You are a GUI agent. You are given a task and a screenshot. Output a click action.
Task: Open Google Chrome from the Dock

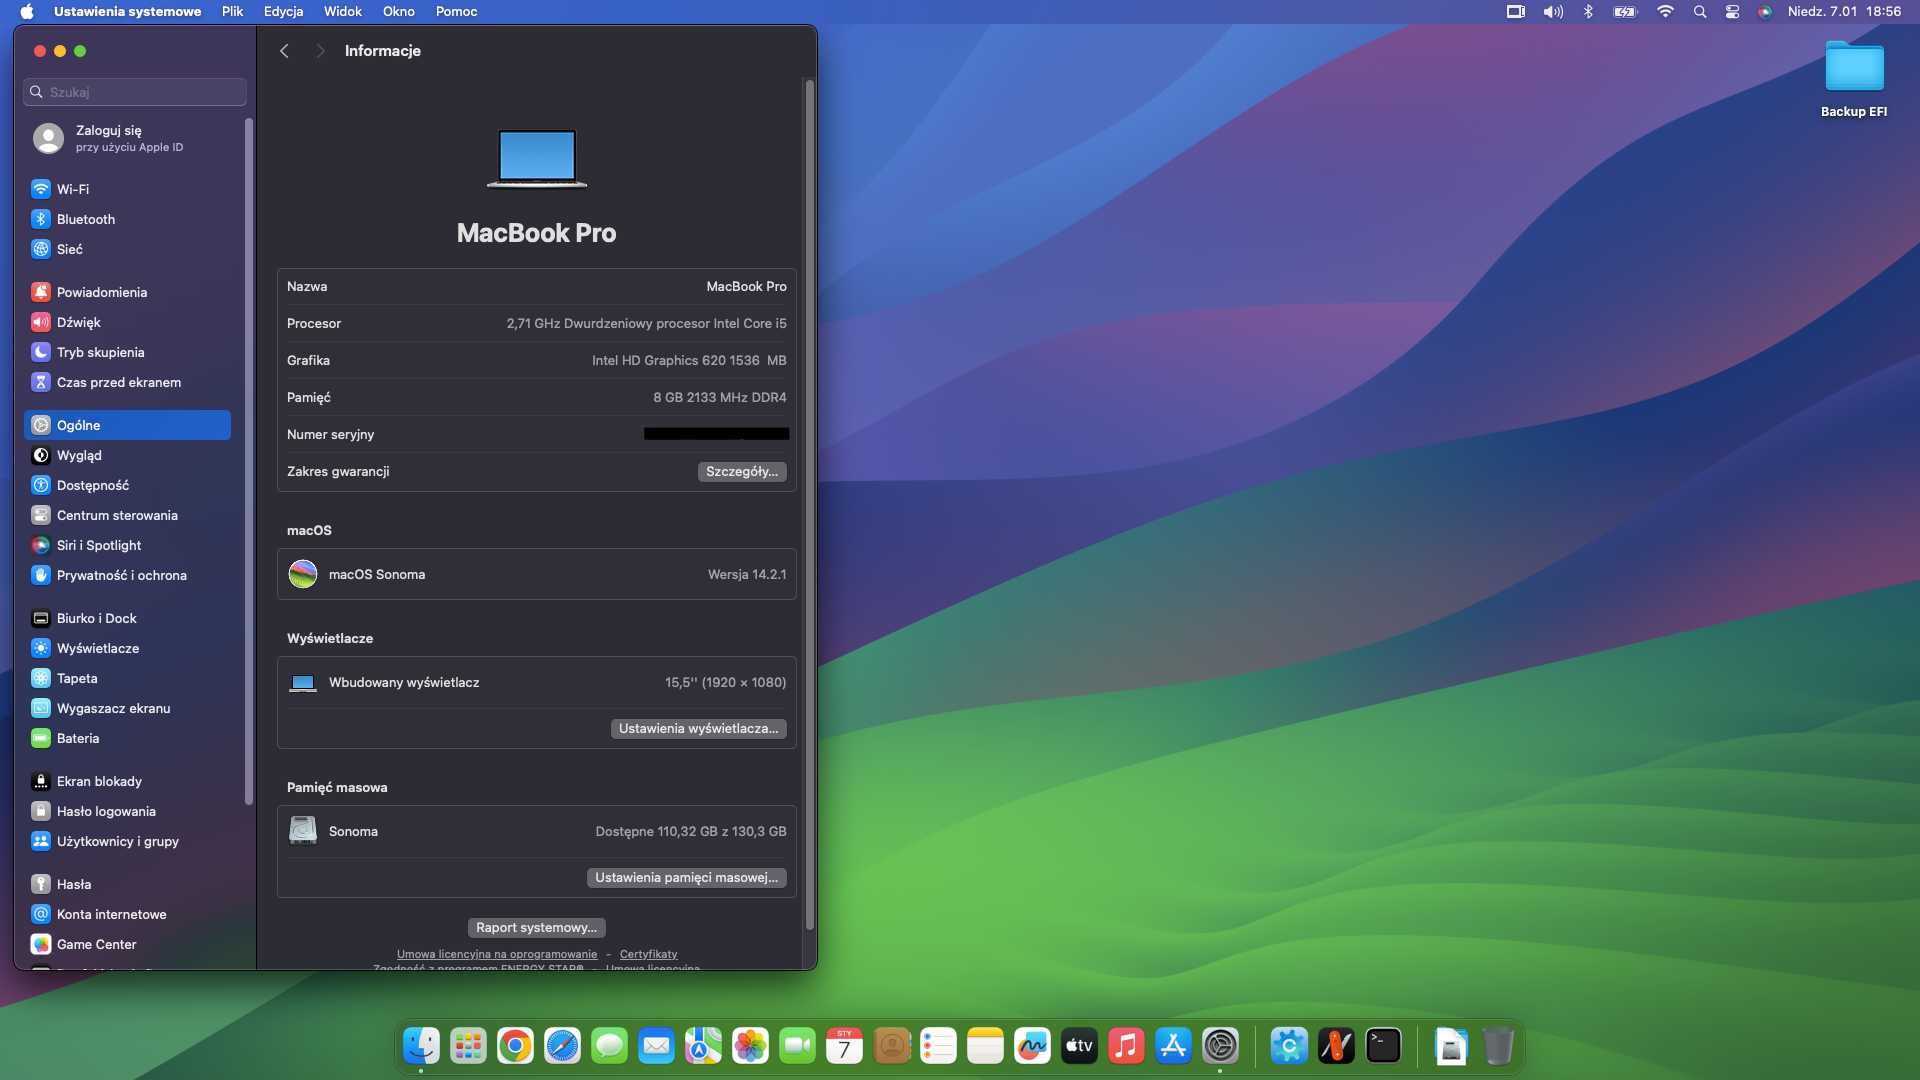click(x=514, y=1046)
